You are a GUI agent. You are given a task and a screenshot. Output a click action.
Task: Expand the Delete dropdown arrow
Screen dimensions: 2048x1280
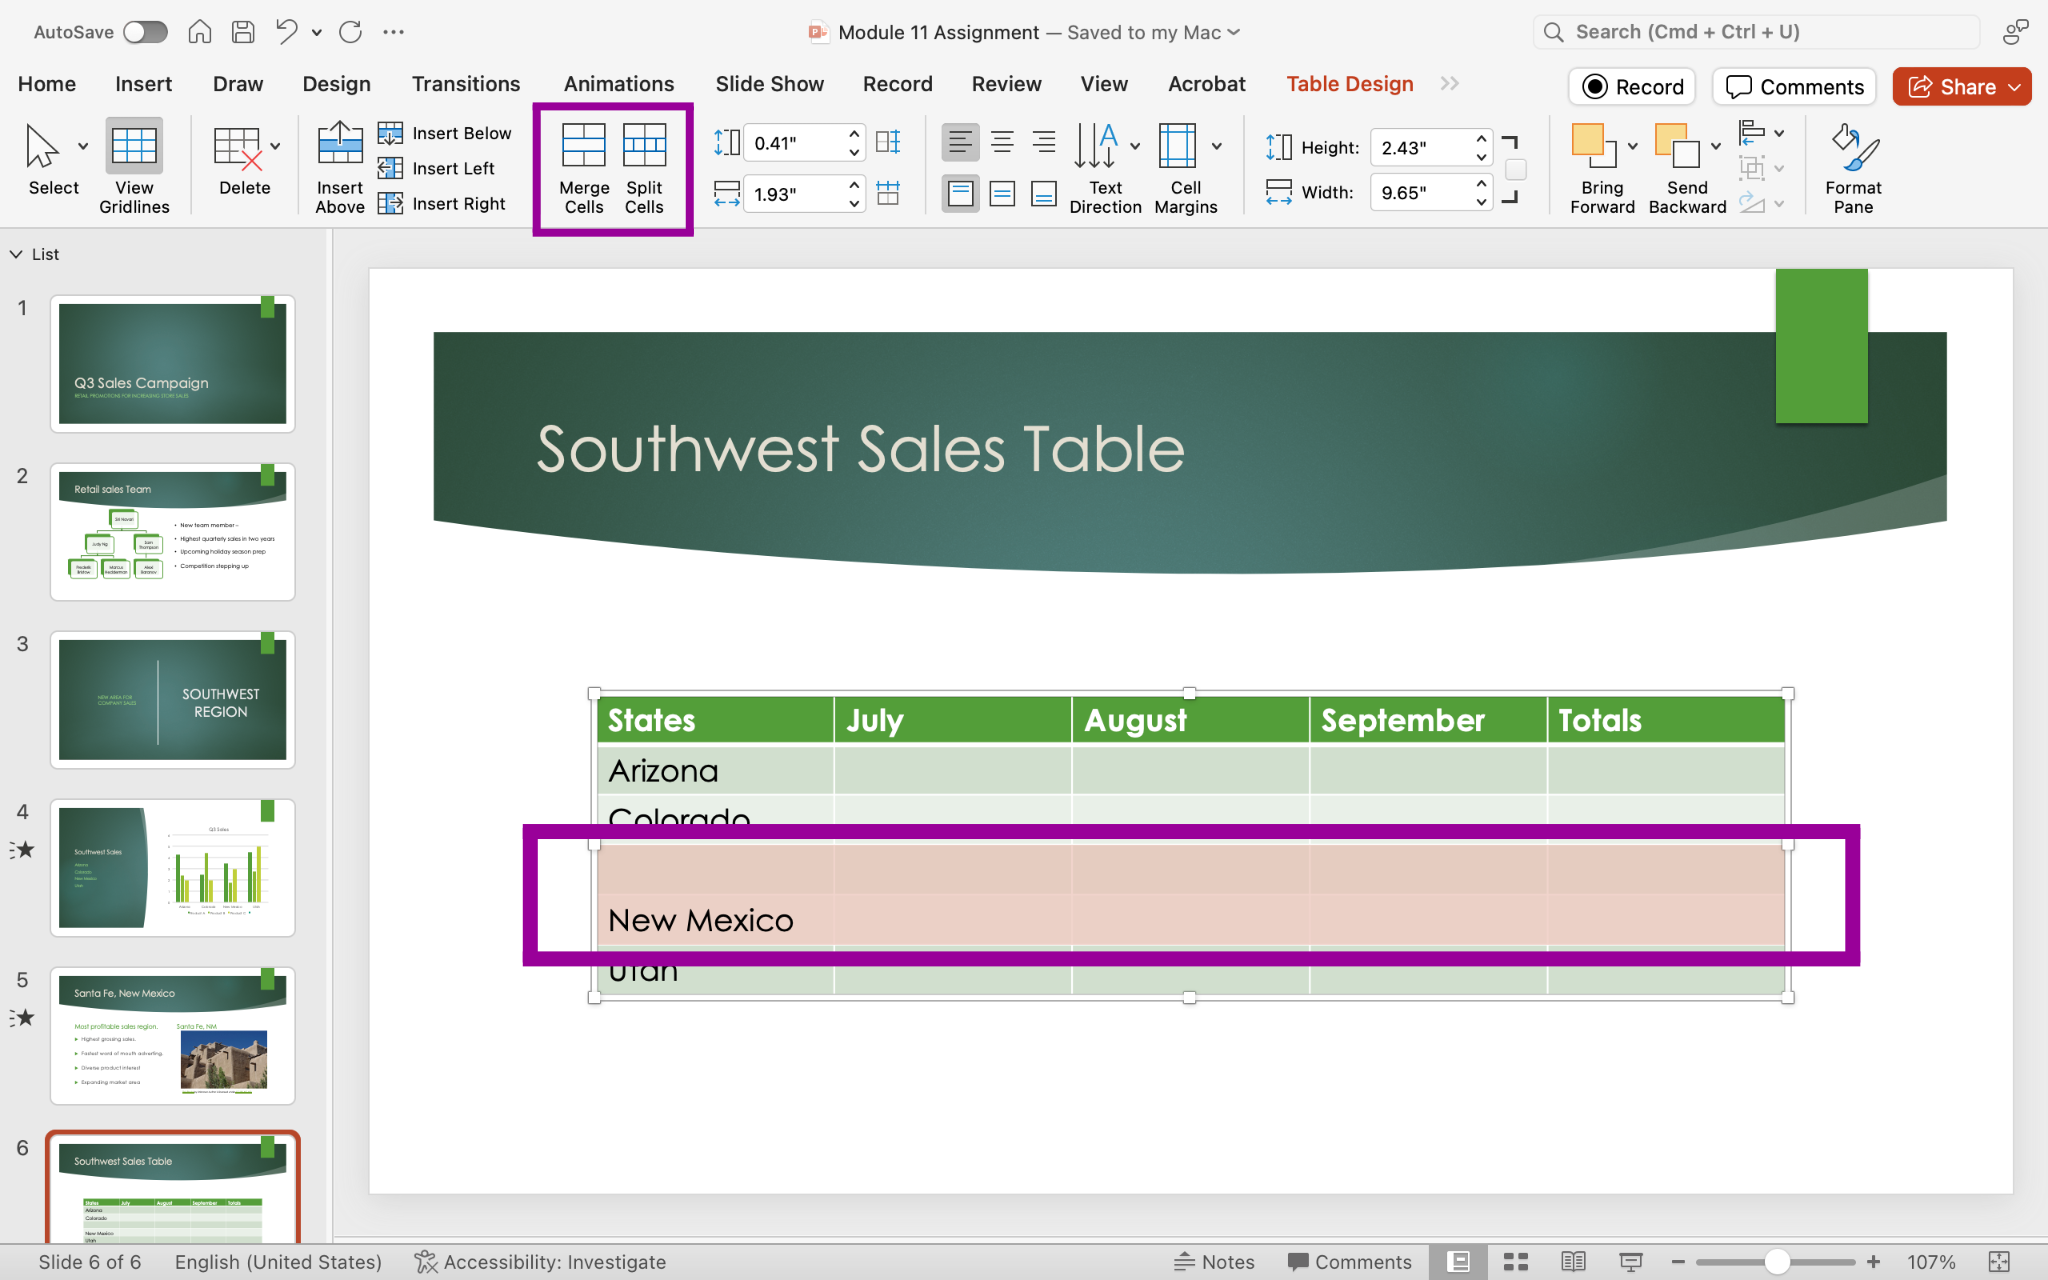click(275, 146)
